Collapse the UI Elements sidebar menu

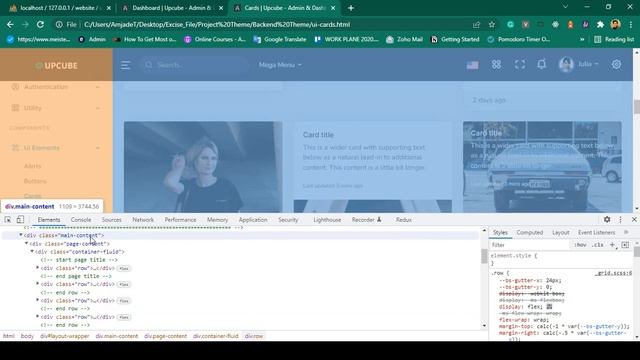(56, 148)
